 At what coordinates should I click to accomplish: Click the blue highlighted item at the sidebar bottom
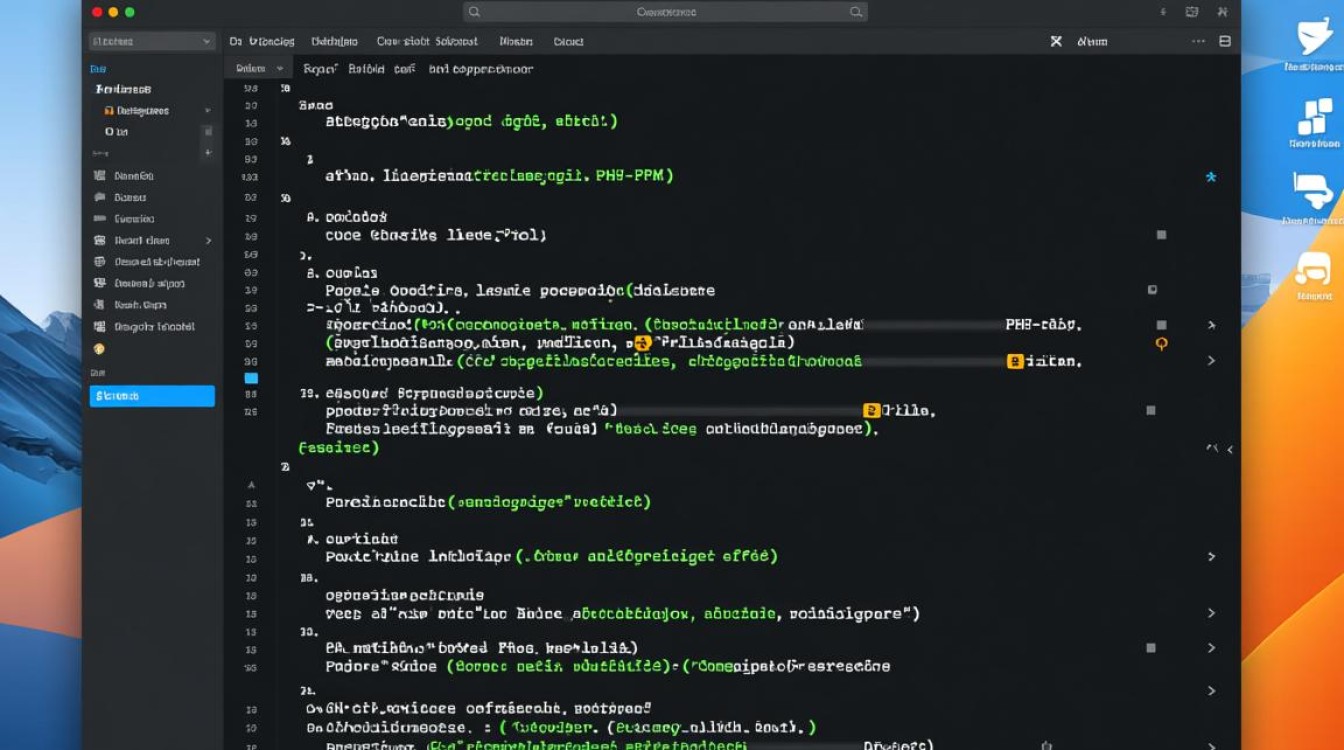coord(152,396)
